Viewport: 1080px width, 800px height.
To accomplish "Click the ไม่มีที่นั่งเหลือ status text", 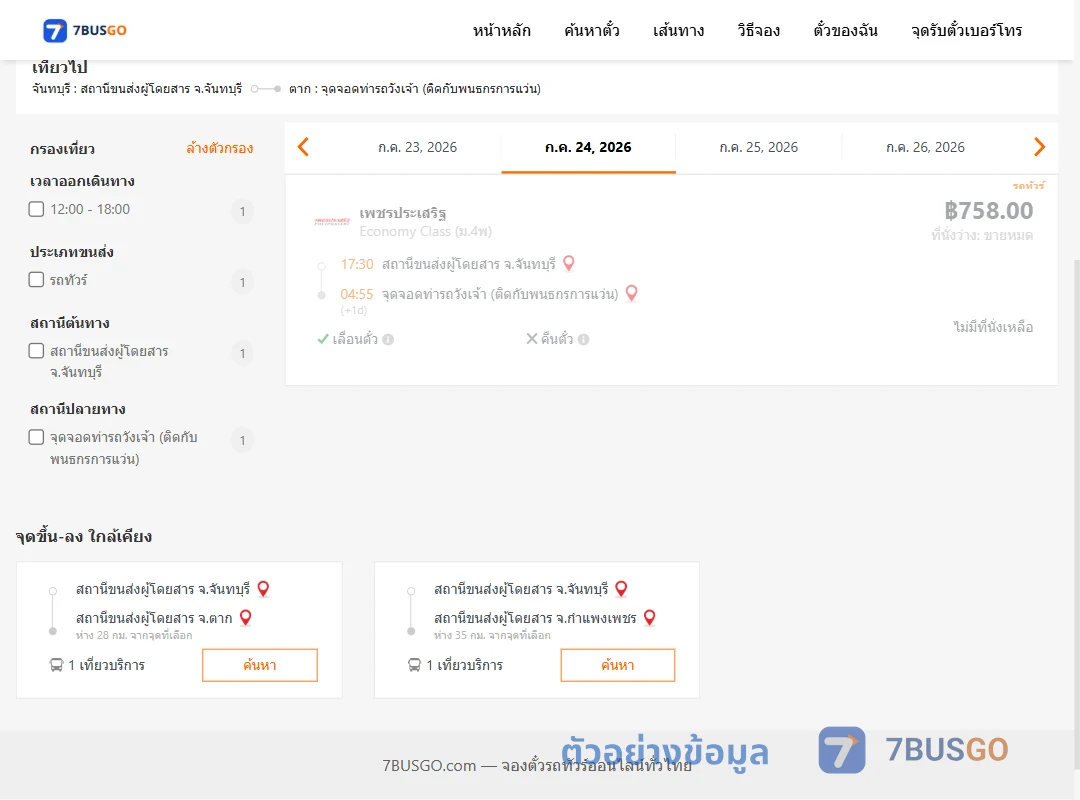I will 993,327.
